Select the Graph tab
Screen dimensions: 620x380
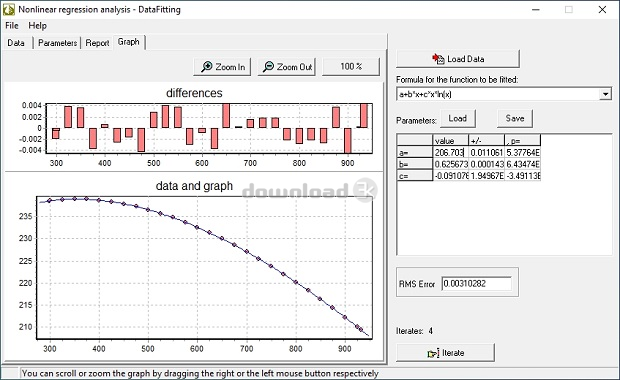129,42
